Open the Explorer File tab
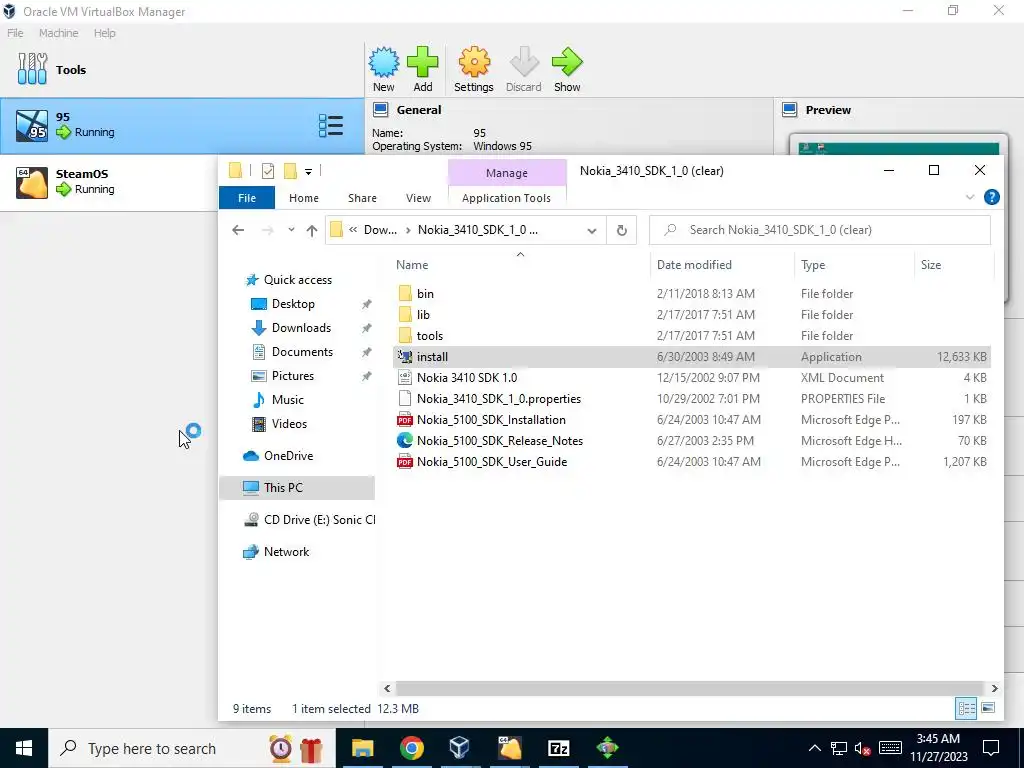This screenshot has width=1024, height=768. (247, 198)
